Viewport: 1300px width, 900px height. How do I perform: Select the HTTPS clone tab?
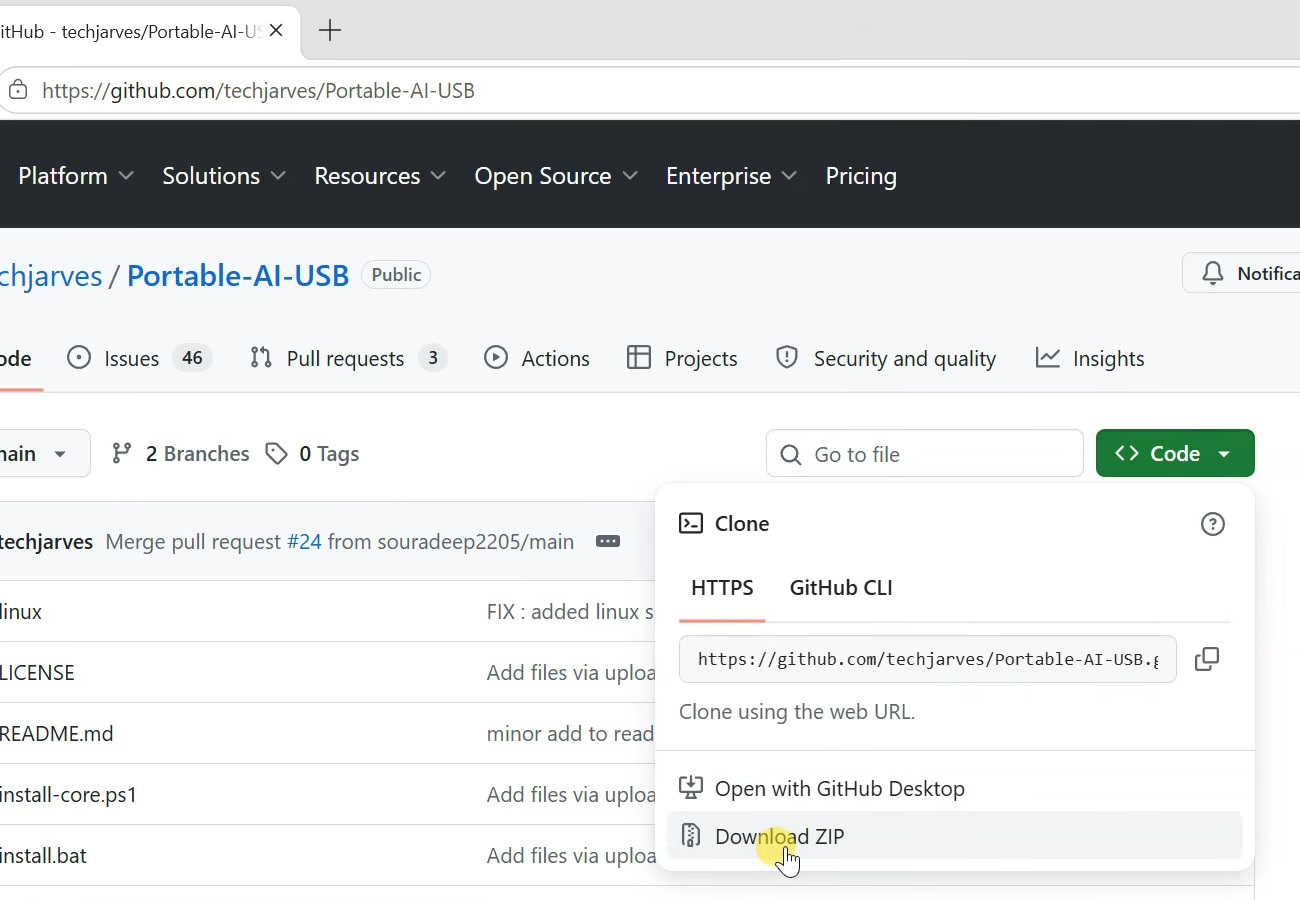(722, 588)
